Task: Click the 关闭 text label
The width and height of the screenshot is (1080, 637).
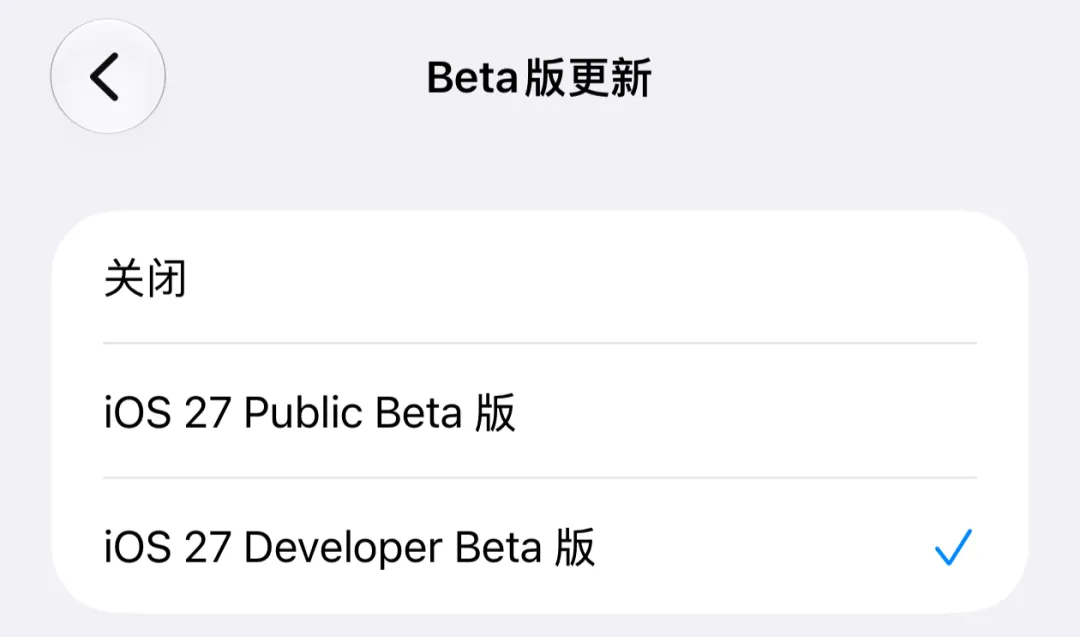Action: coord(145,278)
